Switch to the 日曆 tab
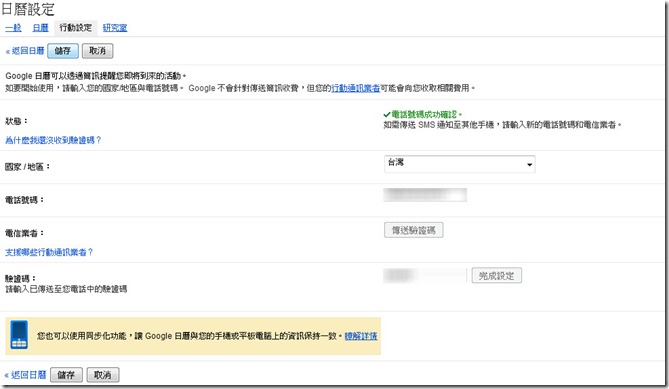This screenshot has height=389, width=669. point(41,28)
